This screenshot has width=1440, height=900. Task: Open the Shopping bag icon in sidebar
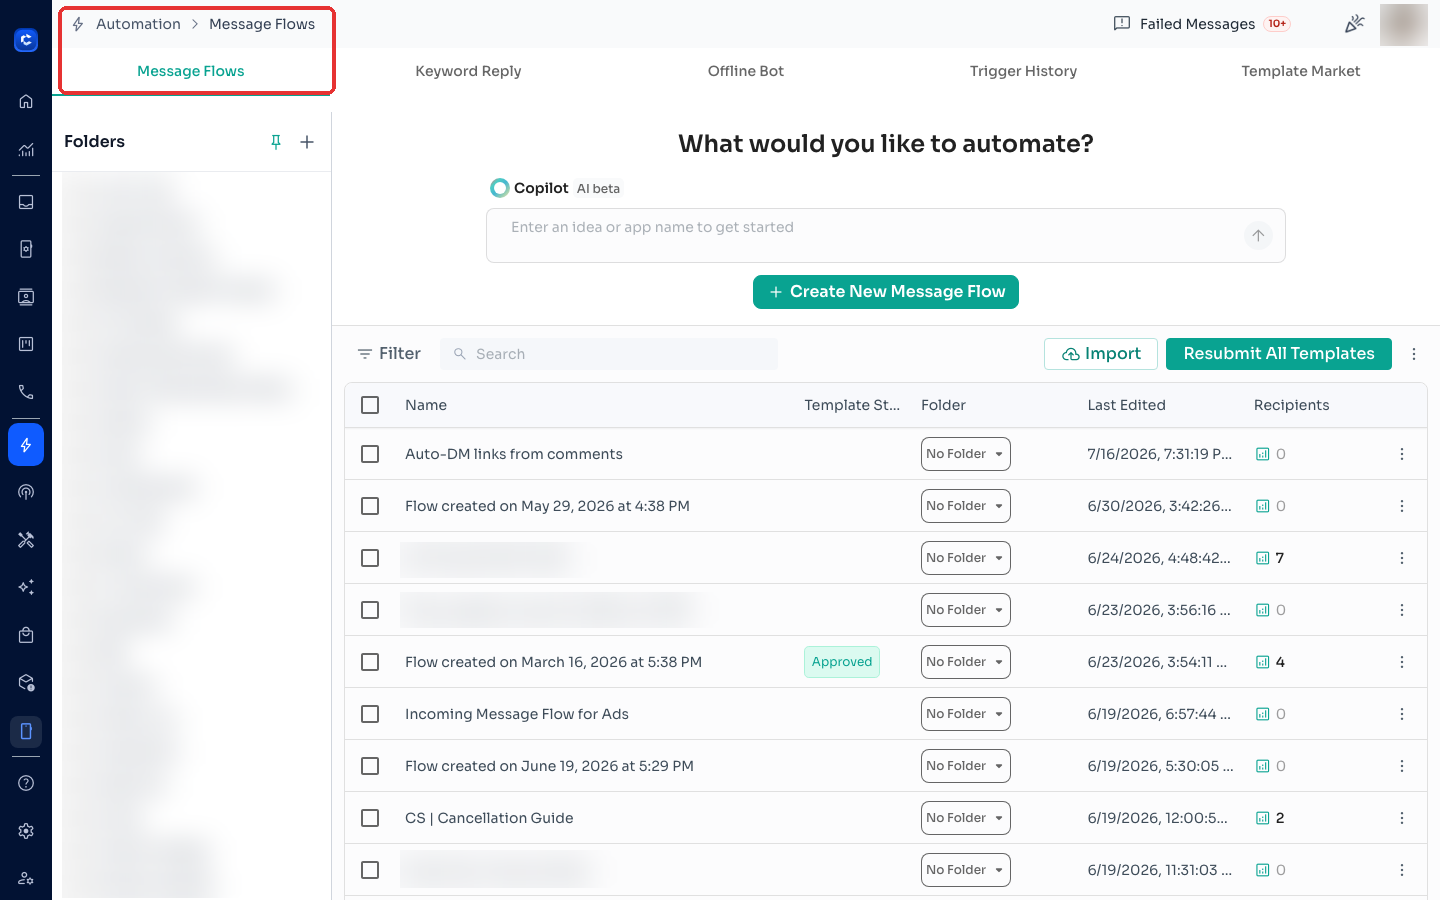tap(26, 635)
